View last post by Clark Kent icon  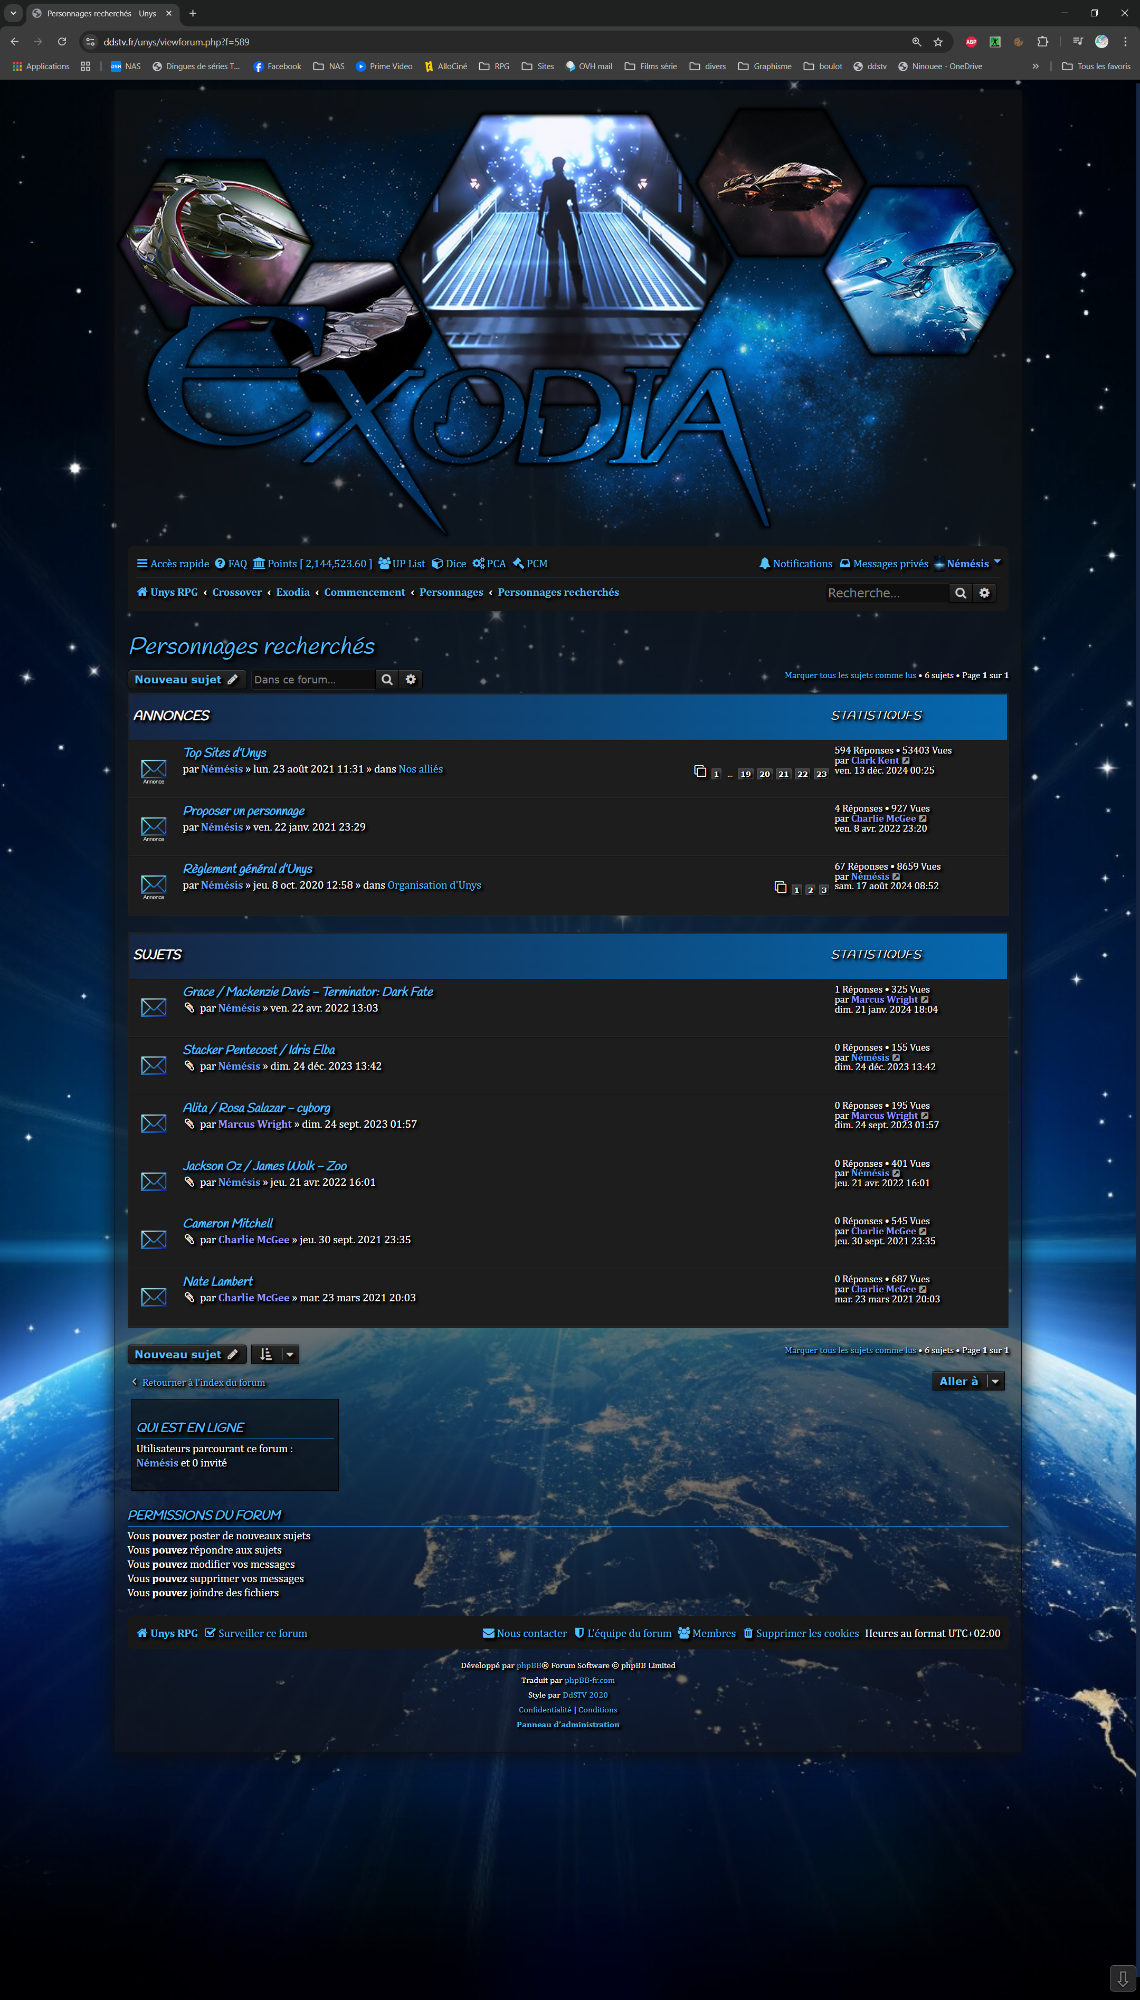tap(906, 761)
